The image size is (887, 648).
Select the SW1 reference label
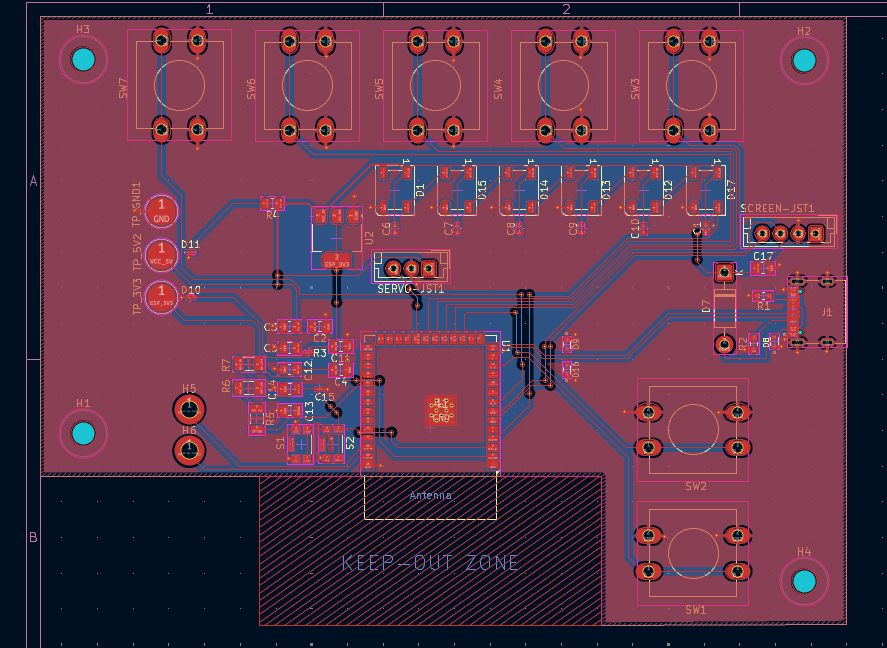pyautogui.click(x=696, y=610)
